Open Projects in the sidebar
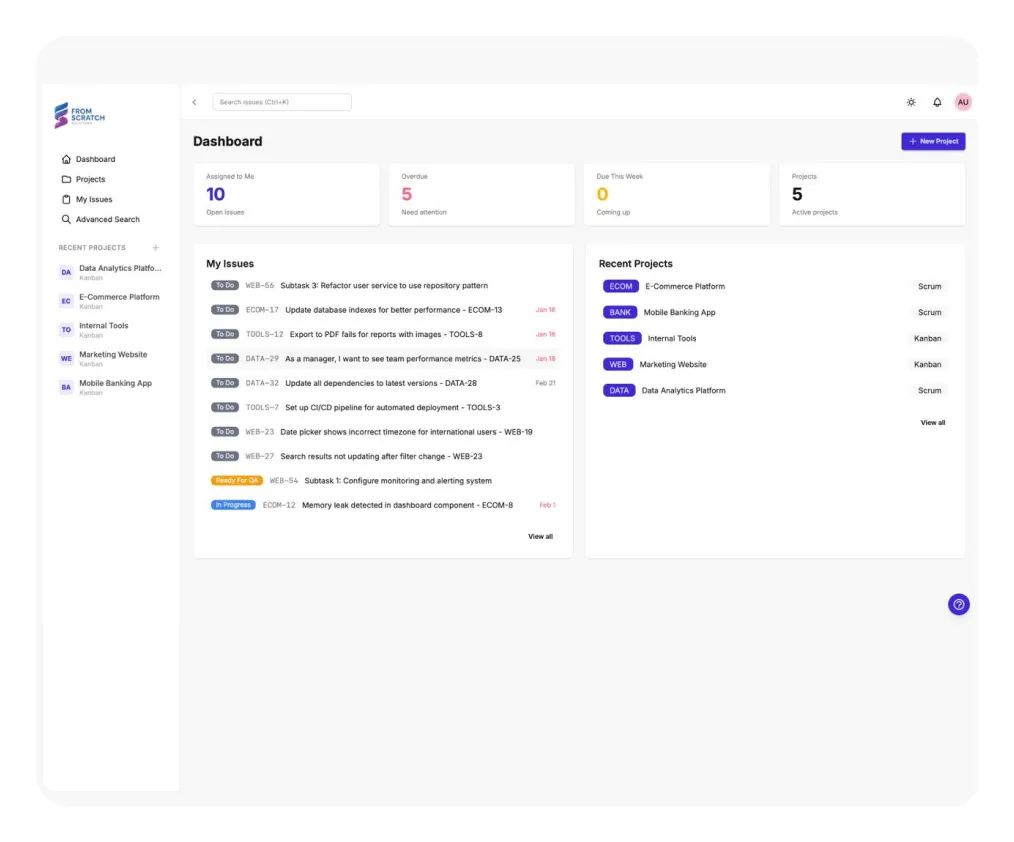The image size is (1014, 842). point(90,179)
